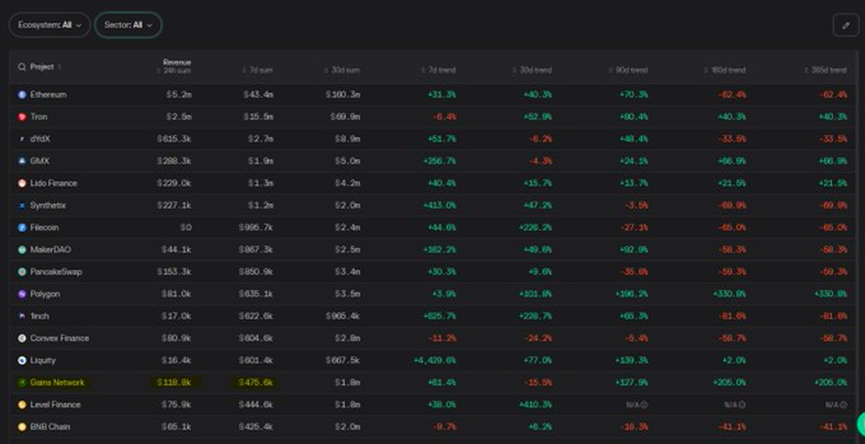The width and height of the screenshot is (865, 444).
Task: Sort by 30d sum column header
Action: (341, 71)
